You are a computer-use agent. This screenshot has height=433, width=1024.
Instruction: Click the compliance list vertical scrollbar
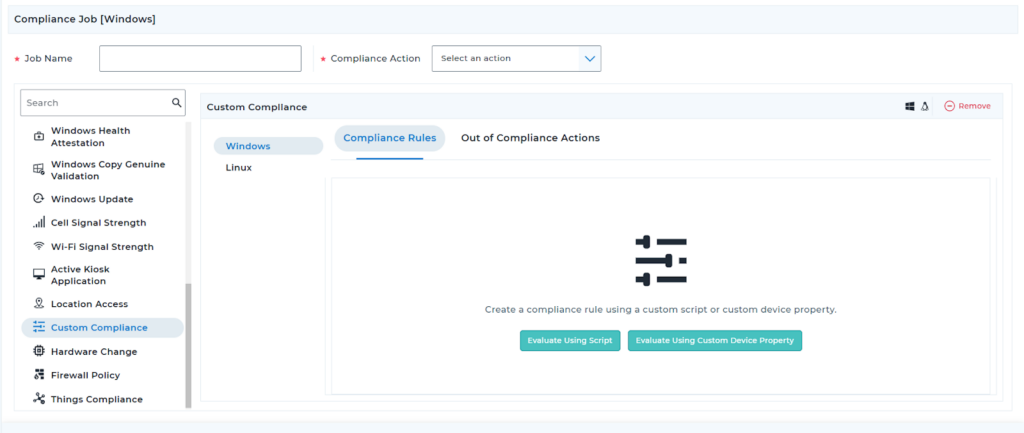[x=188, y=345]
